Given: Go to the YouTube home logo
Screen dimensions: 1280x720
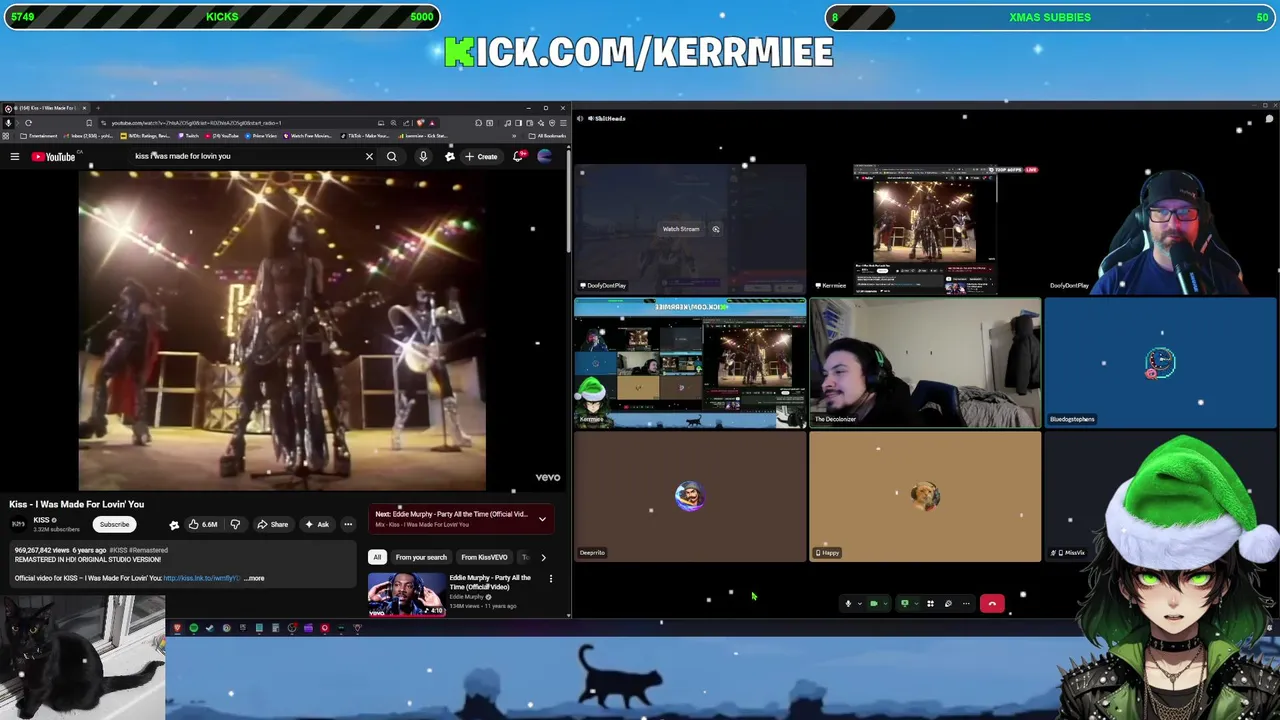Looking at the screenshot, I should (54, 156).
